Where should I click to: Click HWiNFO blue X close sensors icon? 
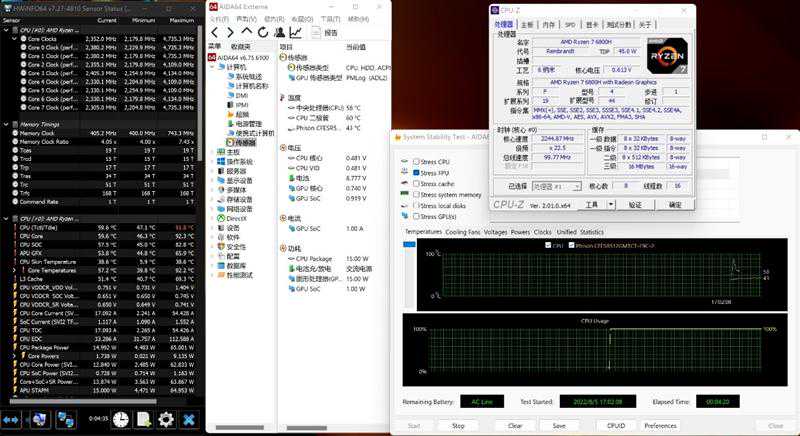click(188, 419)
